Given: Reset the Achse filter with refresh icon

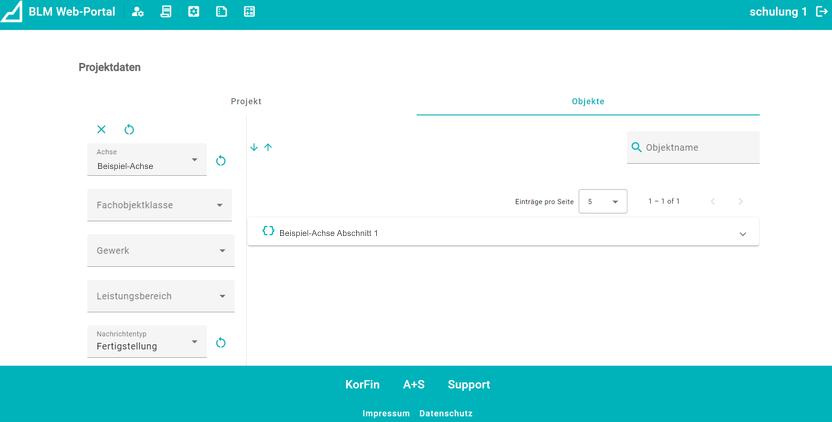Looking at the screenshot, I should (221, 161).
